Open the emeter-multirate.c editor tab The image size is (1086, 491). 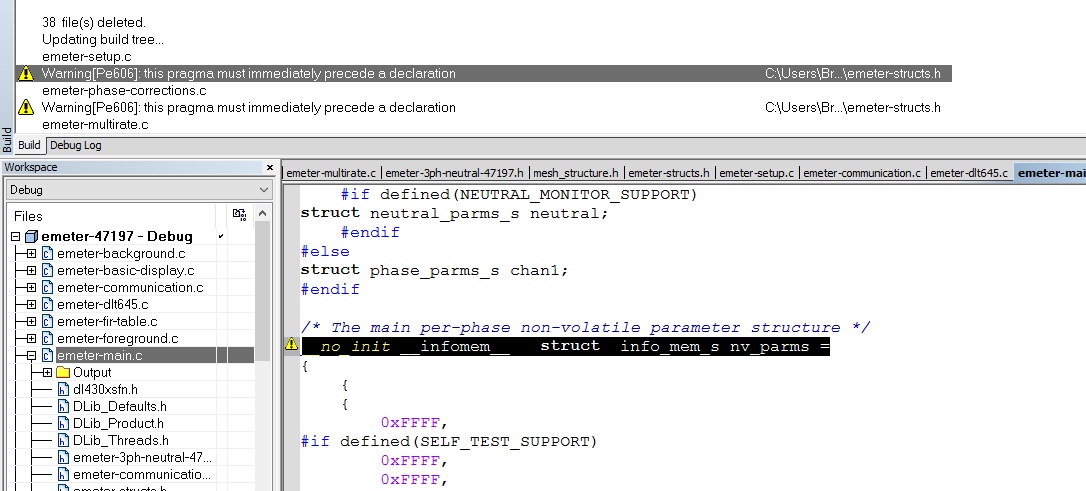tap(331, 173)
